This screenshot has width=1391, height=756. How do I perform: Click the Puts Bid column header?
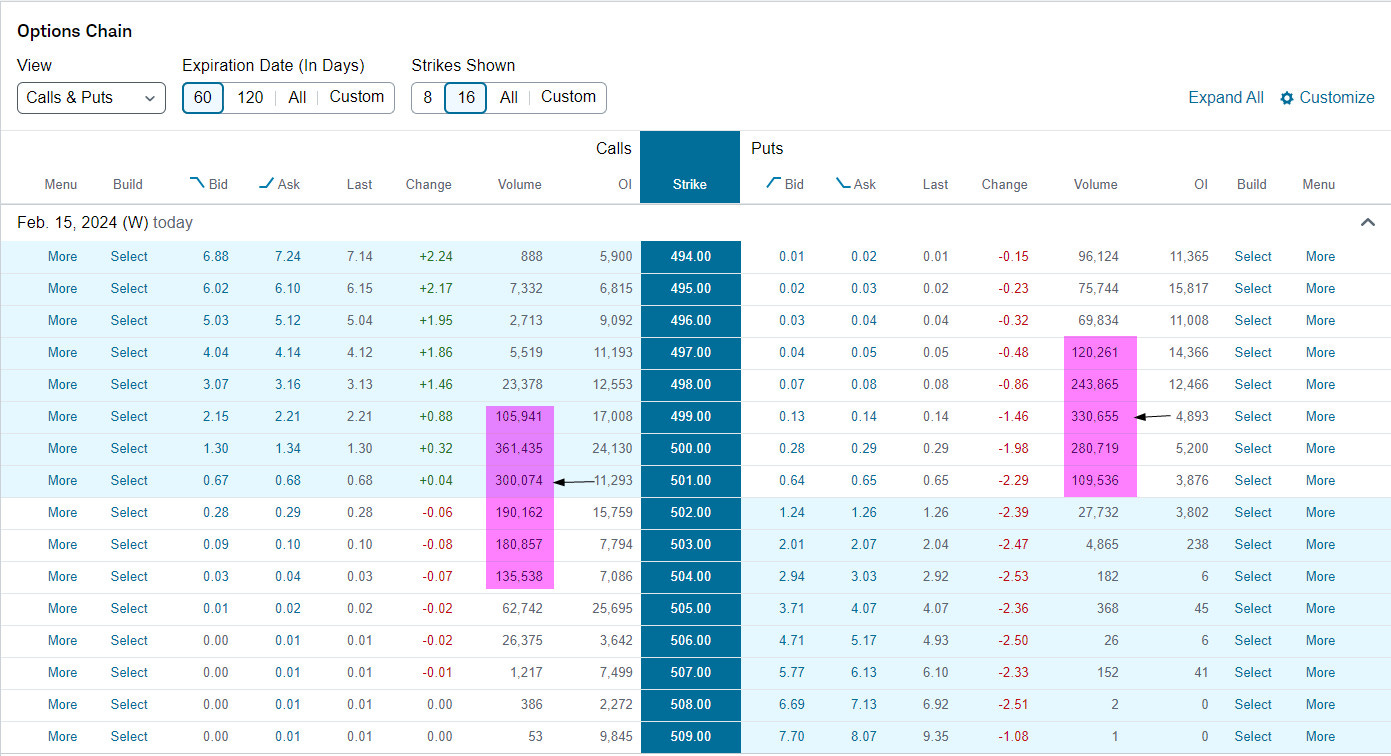[785, 184]
